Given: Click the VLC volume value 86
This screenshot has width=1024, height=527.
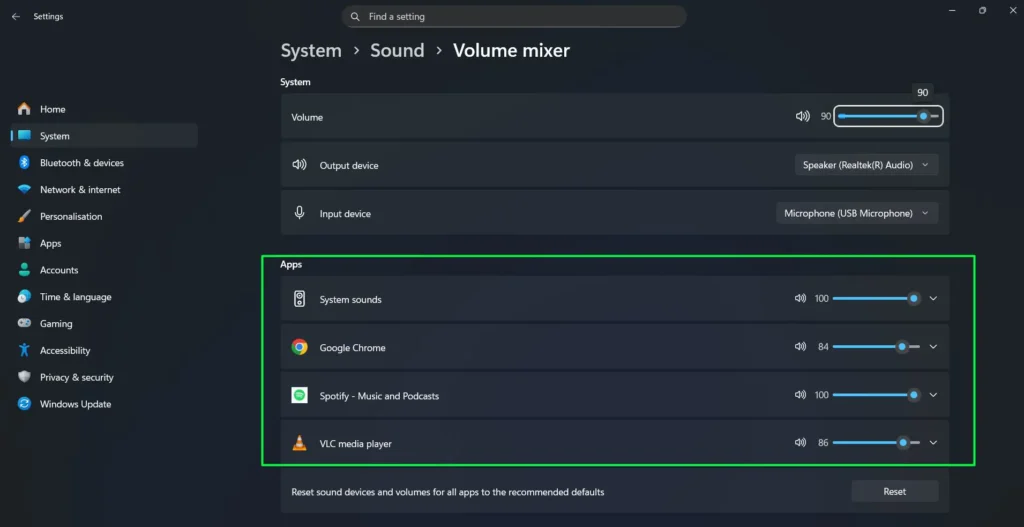Looking at the screenshot, I should (x=823, y=443).
